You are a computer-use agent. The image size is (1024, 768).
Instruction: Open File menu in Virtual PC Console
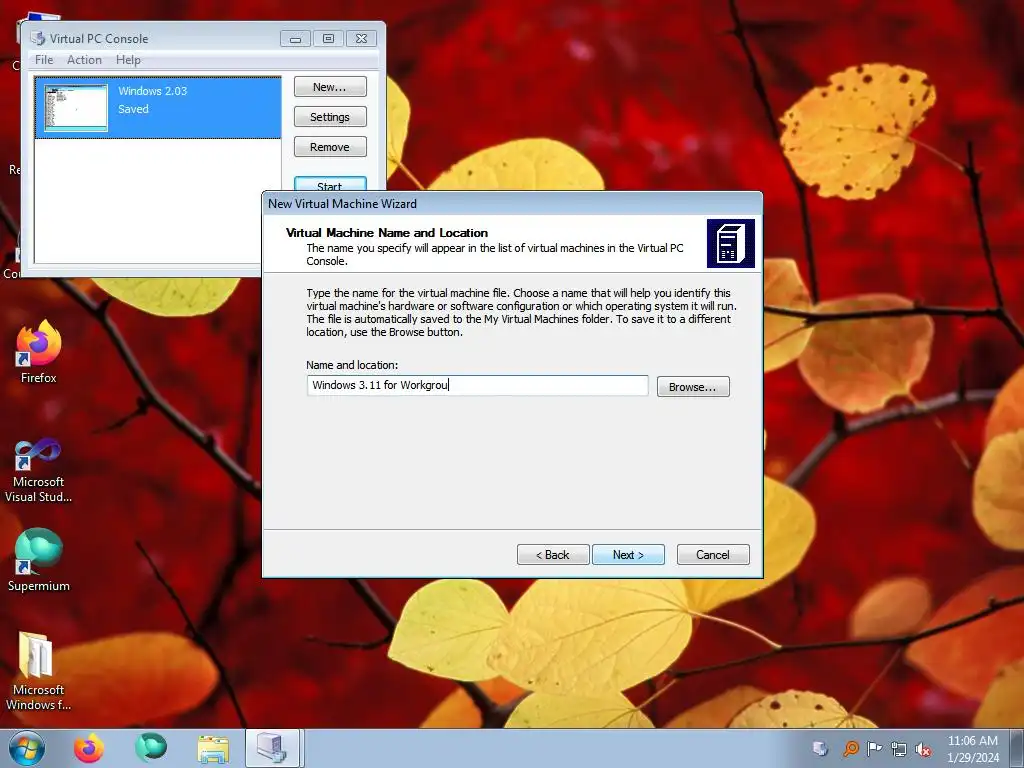[44, 60]
